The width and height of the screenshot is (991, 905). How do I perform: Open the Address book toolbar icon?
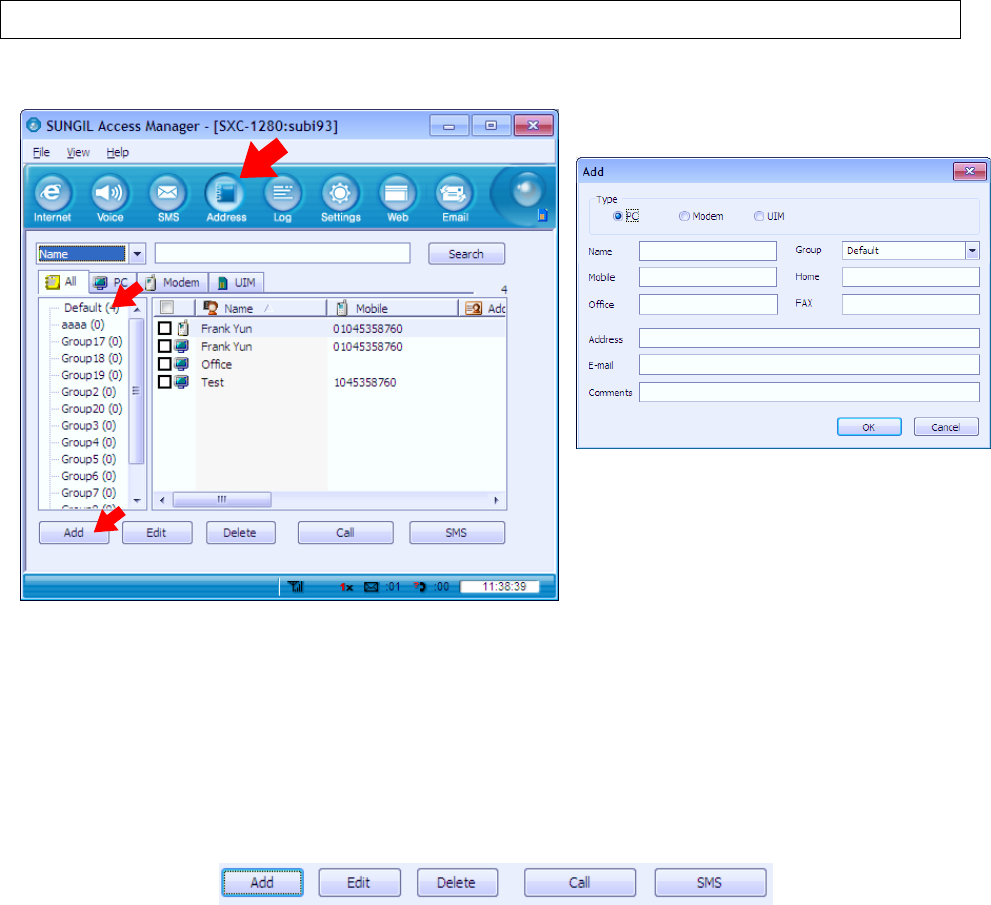226,198
